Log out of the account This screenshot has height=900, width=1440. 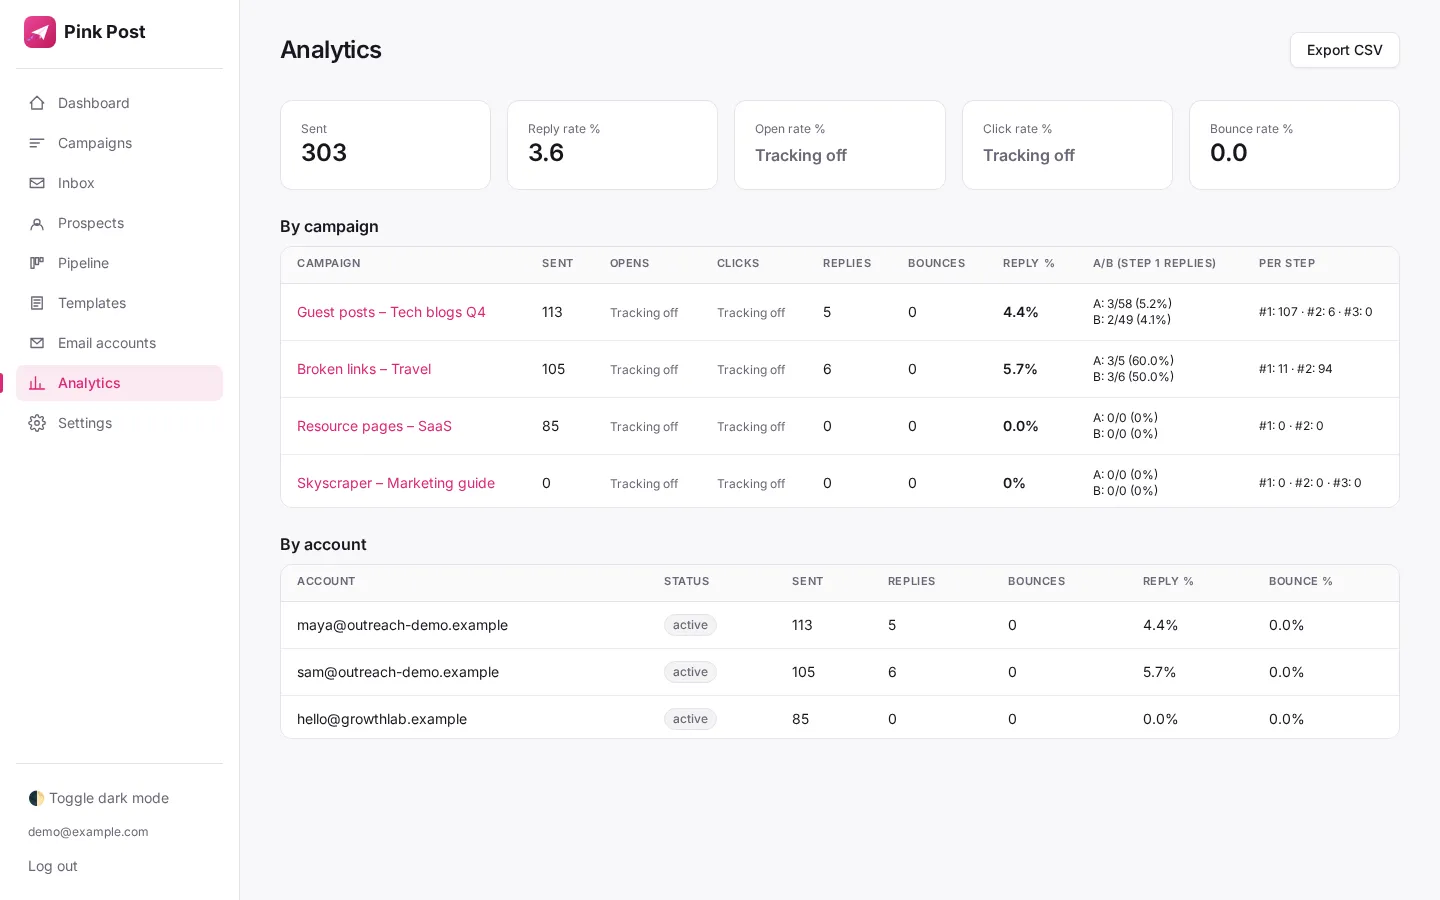coord(53,866)
